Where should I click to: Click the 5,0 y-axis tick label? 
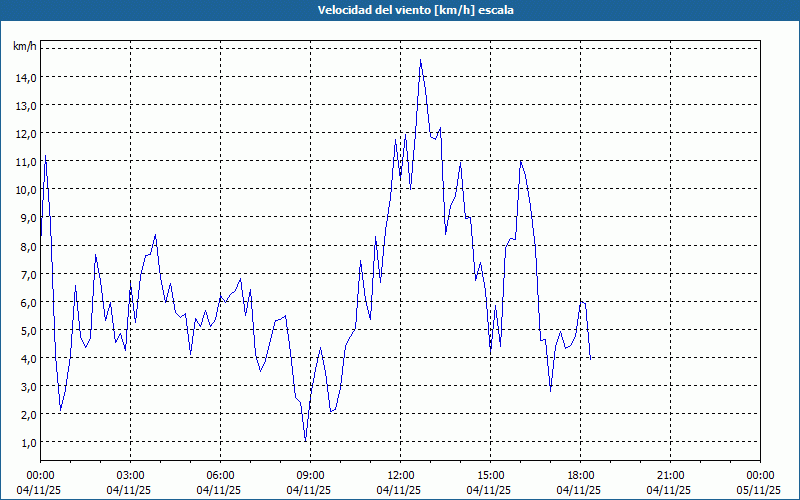coord(26,330)
